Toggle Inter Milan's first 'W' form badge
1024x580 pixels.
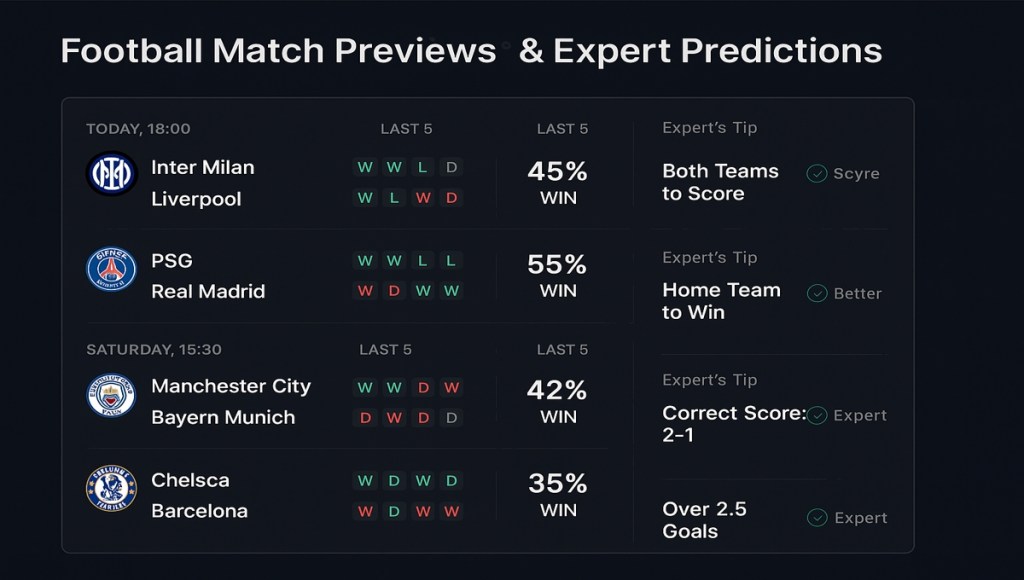(365, 168)
